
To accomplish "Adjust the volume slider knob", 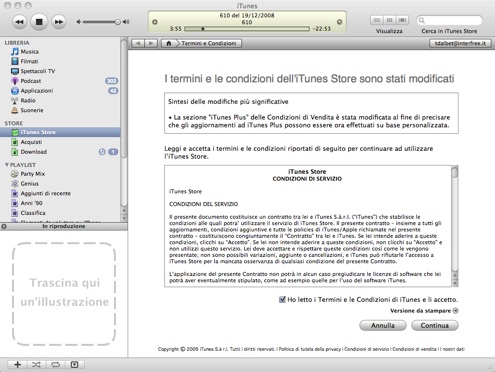I will click(x=118, y=22).
